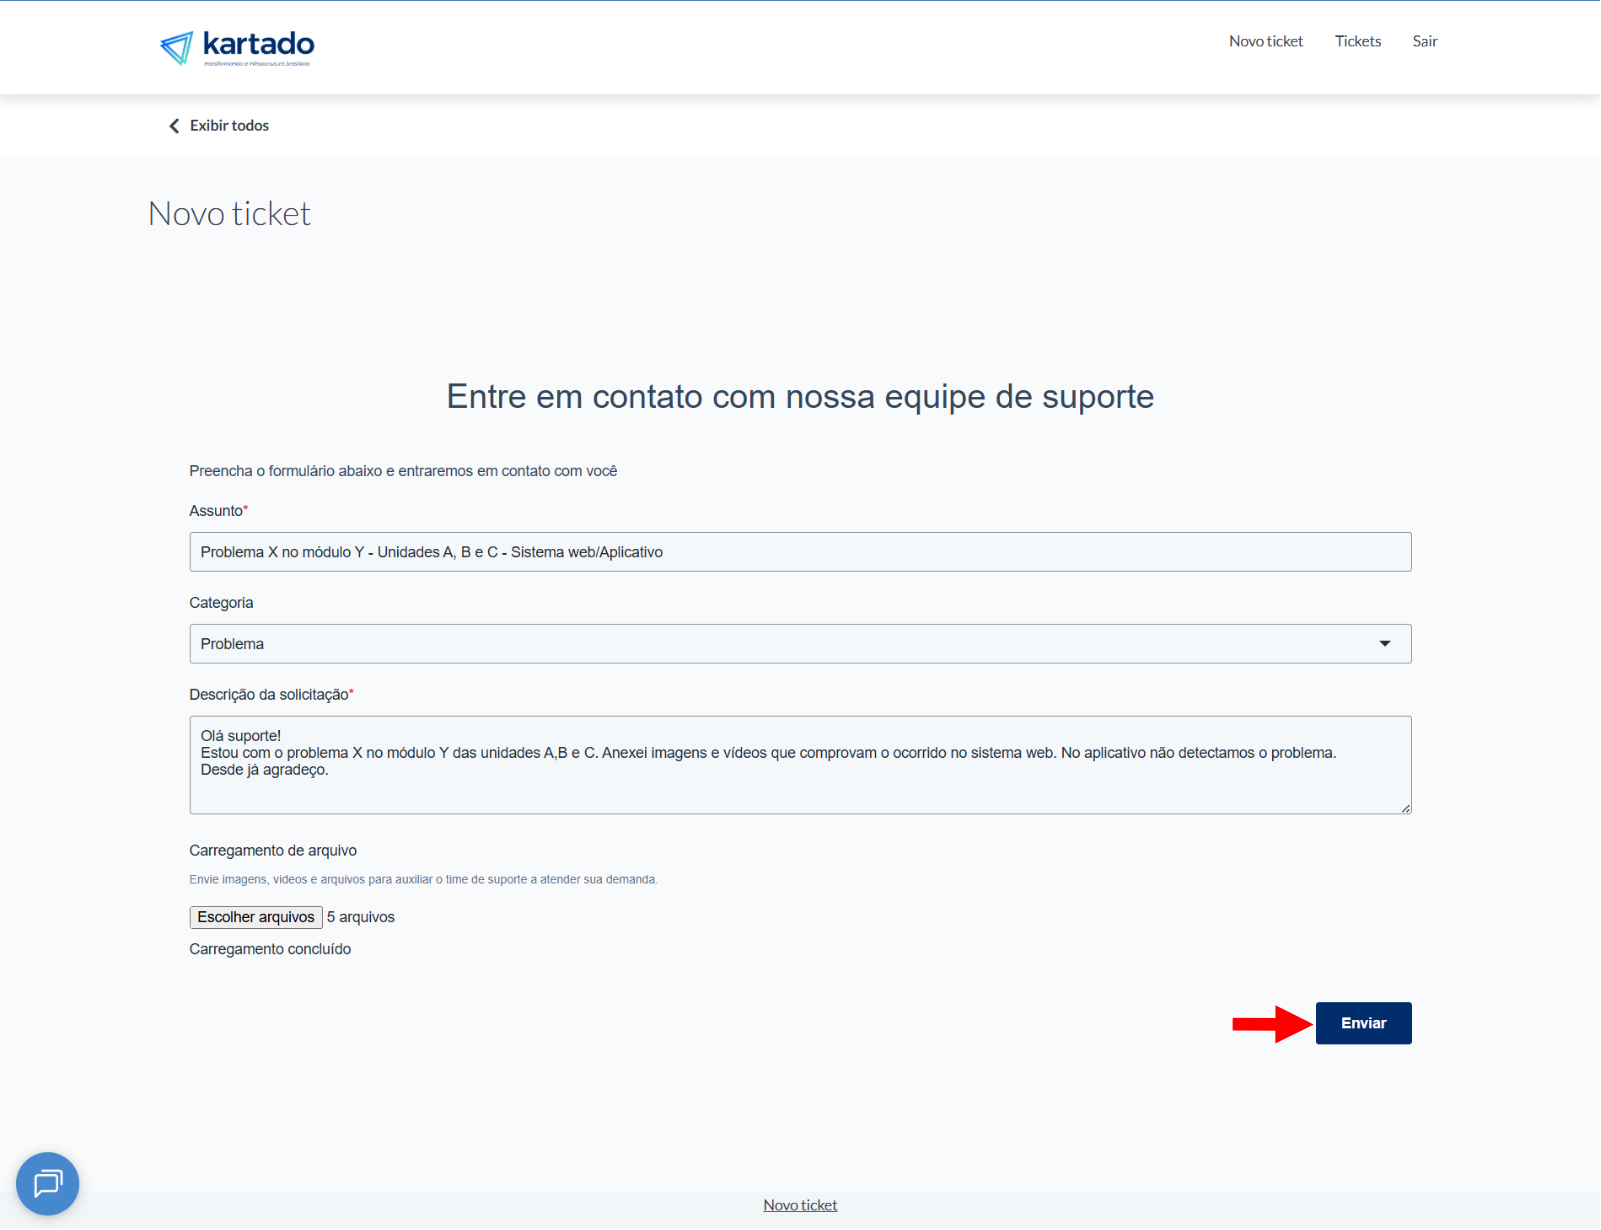Click the textarea resize handle corner
This screenshot has height=1230, width=1601.
pyautogui.click(x=1405, y=808)
